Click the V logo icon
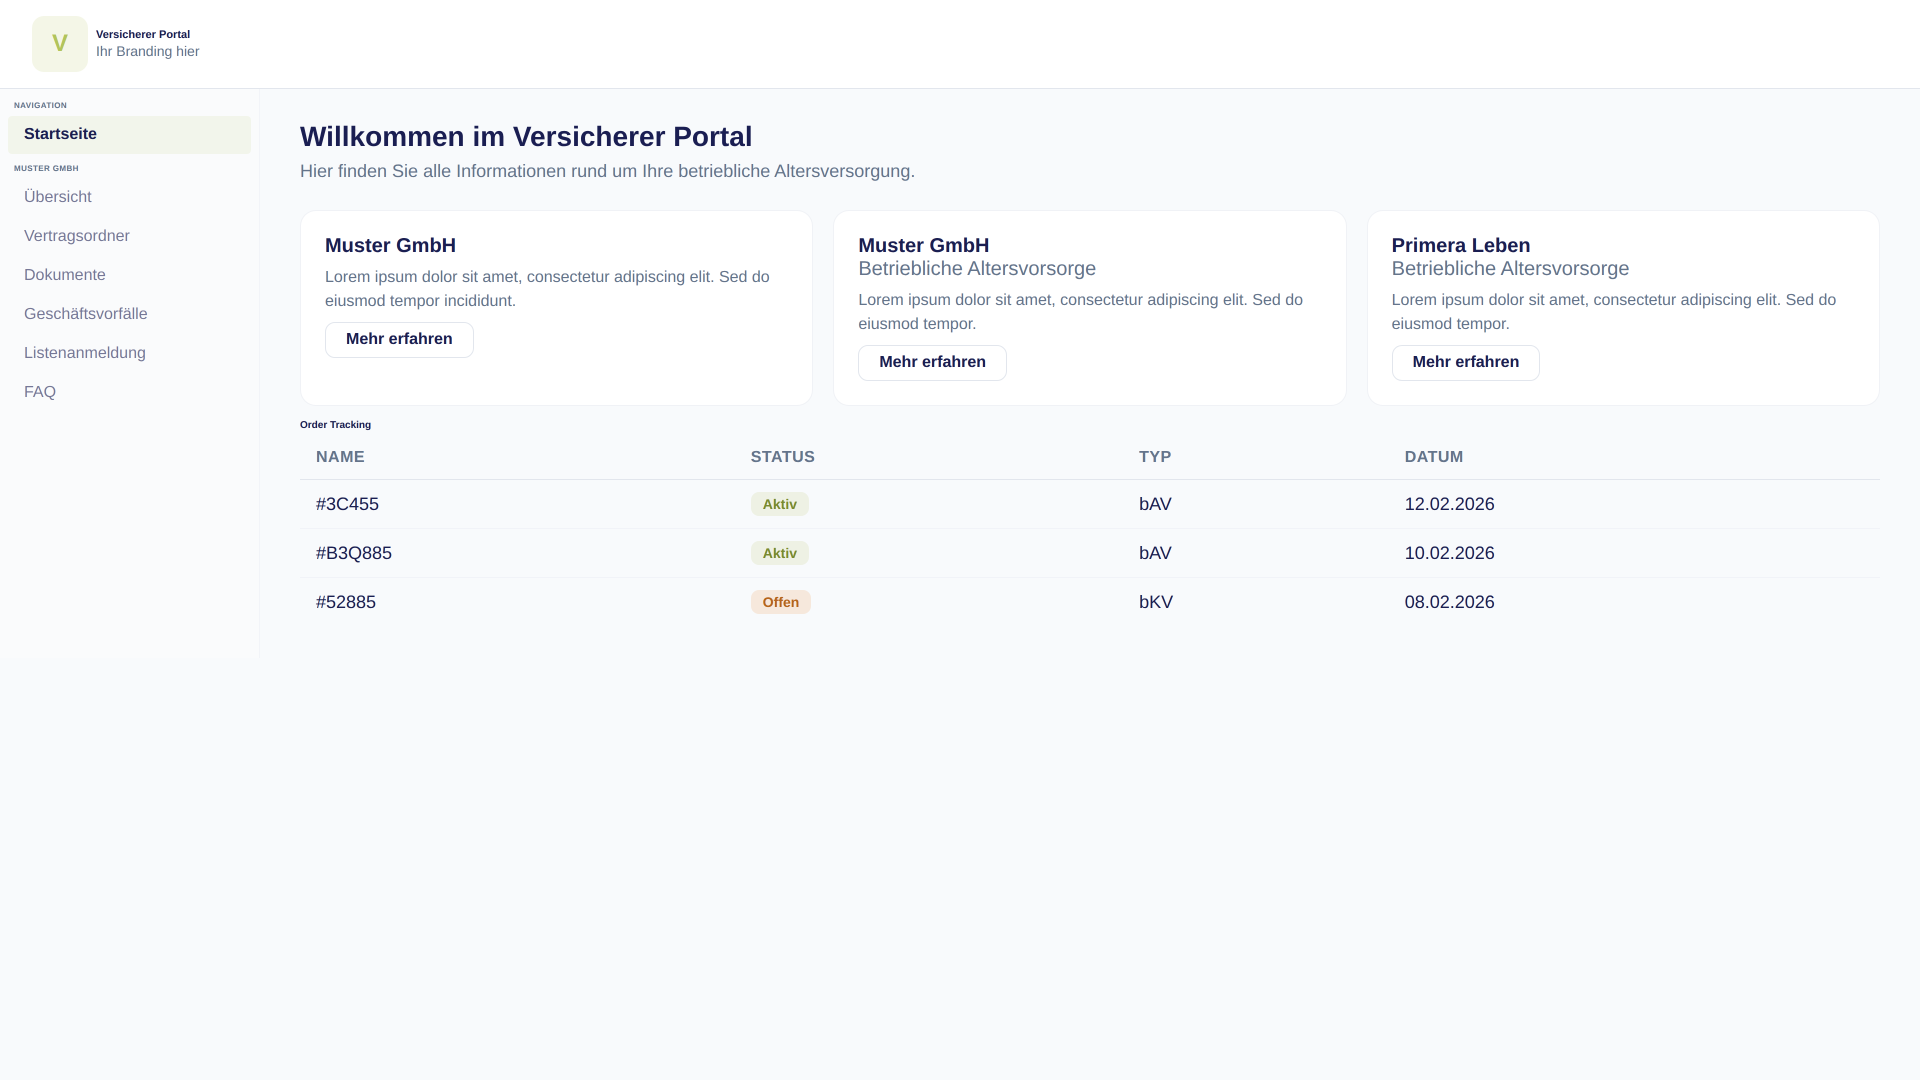The image size is (1920, 1080). point(60,44)
